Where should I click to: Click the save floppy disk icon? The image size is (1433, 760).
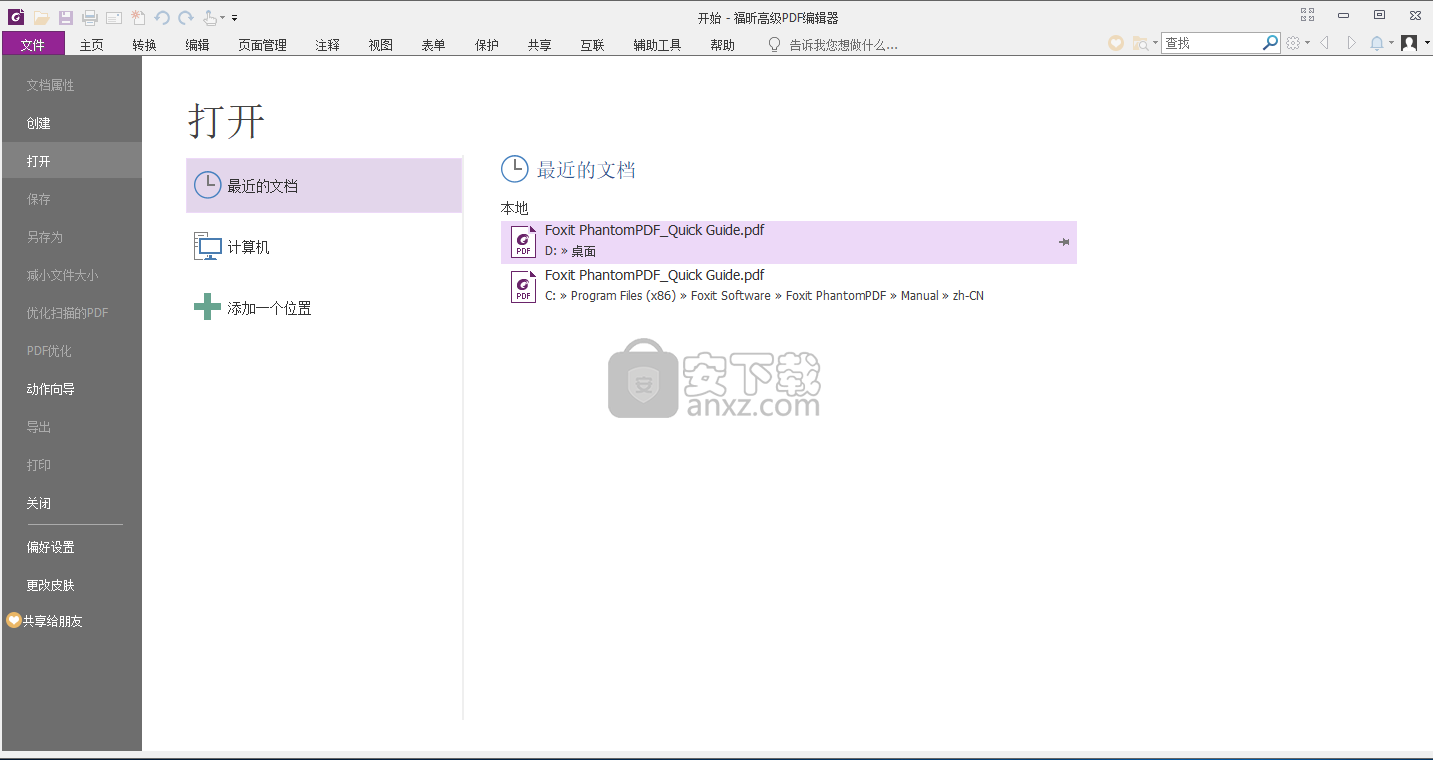pyautogui.click(x=65, y=17)
